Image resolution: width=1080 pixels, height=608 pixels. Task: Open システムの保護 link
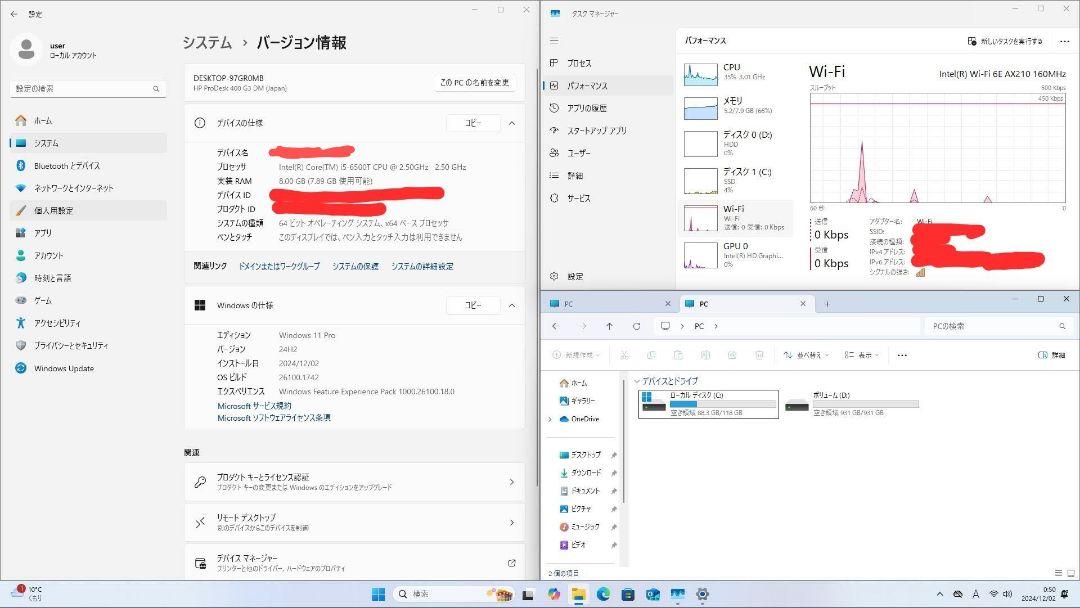pos(355,266)
